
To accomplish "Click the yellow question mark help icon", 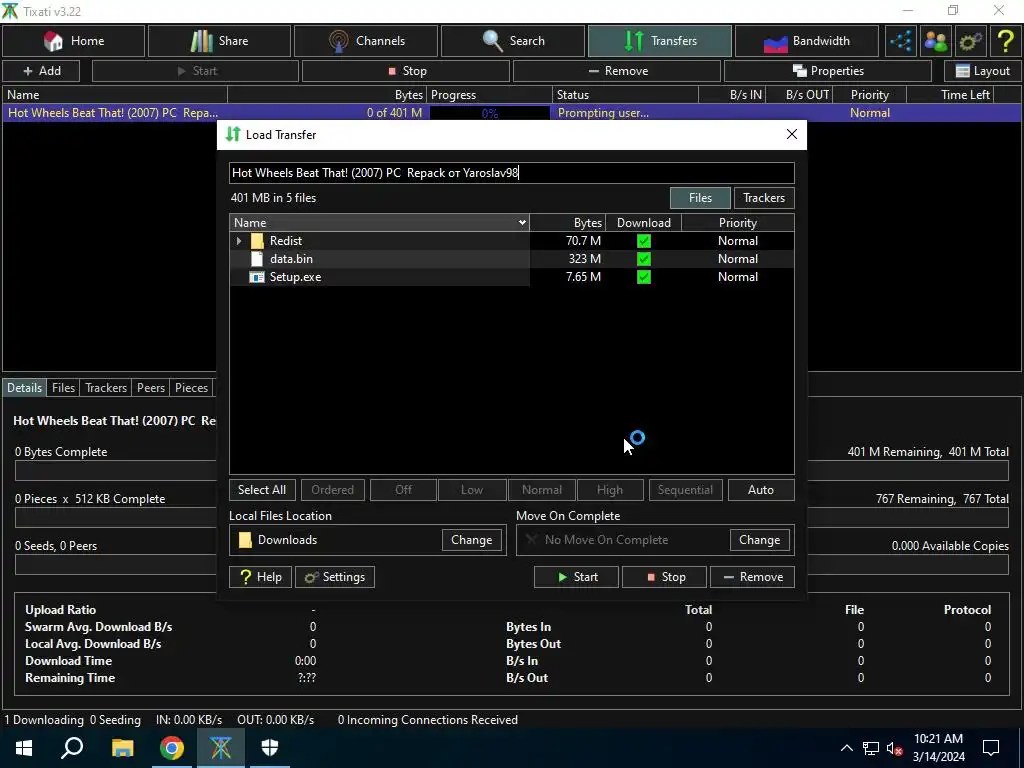I will (1005, 41).
